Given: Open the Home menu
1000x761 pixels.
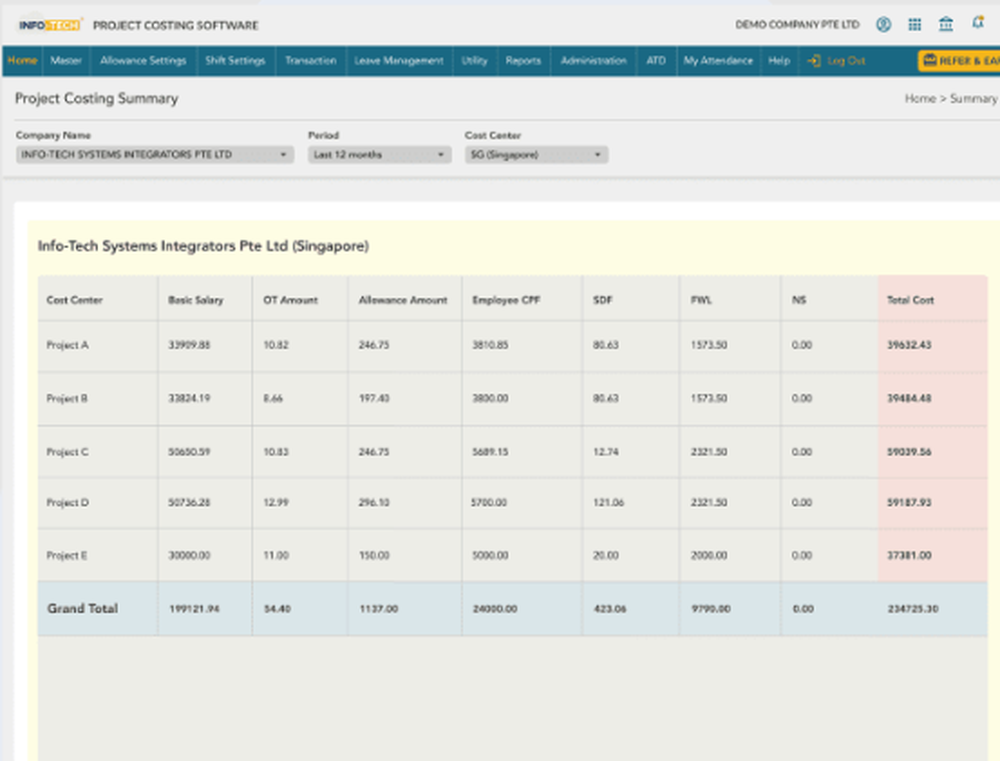Looking at the screenshot, I should [x=22, y=61].
